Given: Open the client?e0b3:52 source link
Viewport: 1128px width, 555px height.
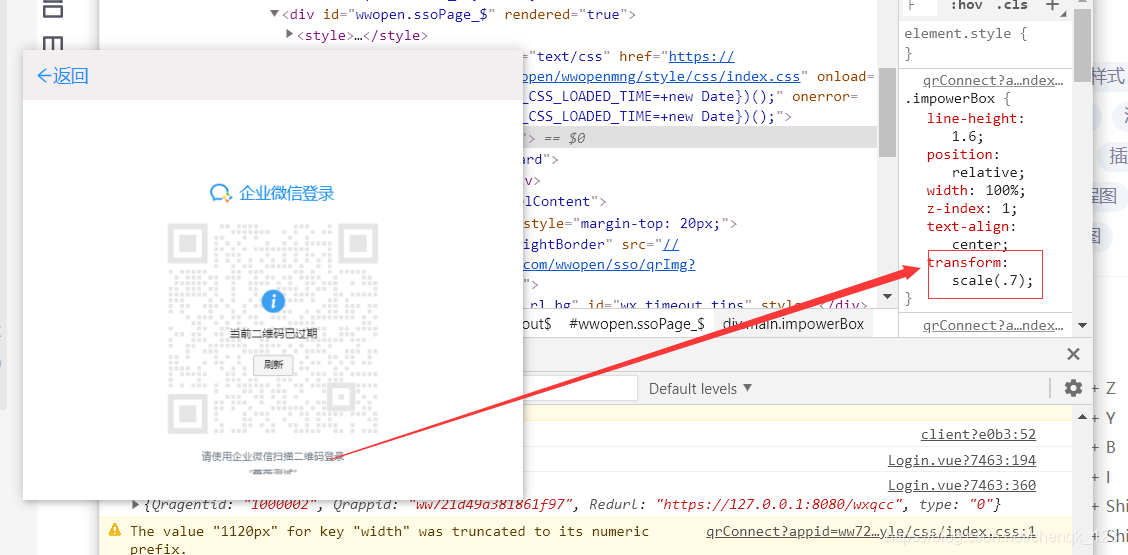Looking at the screenshot, I should (978, 434).
